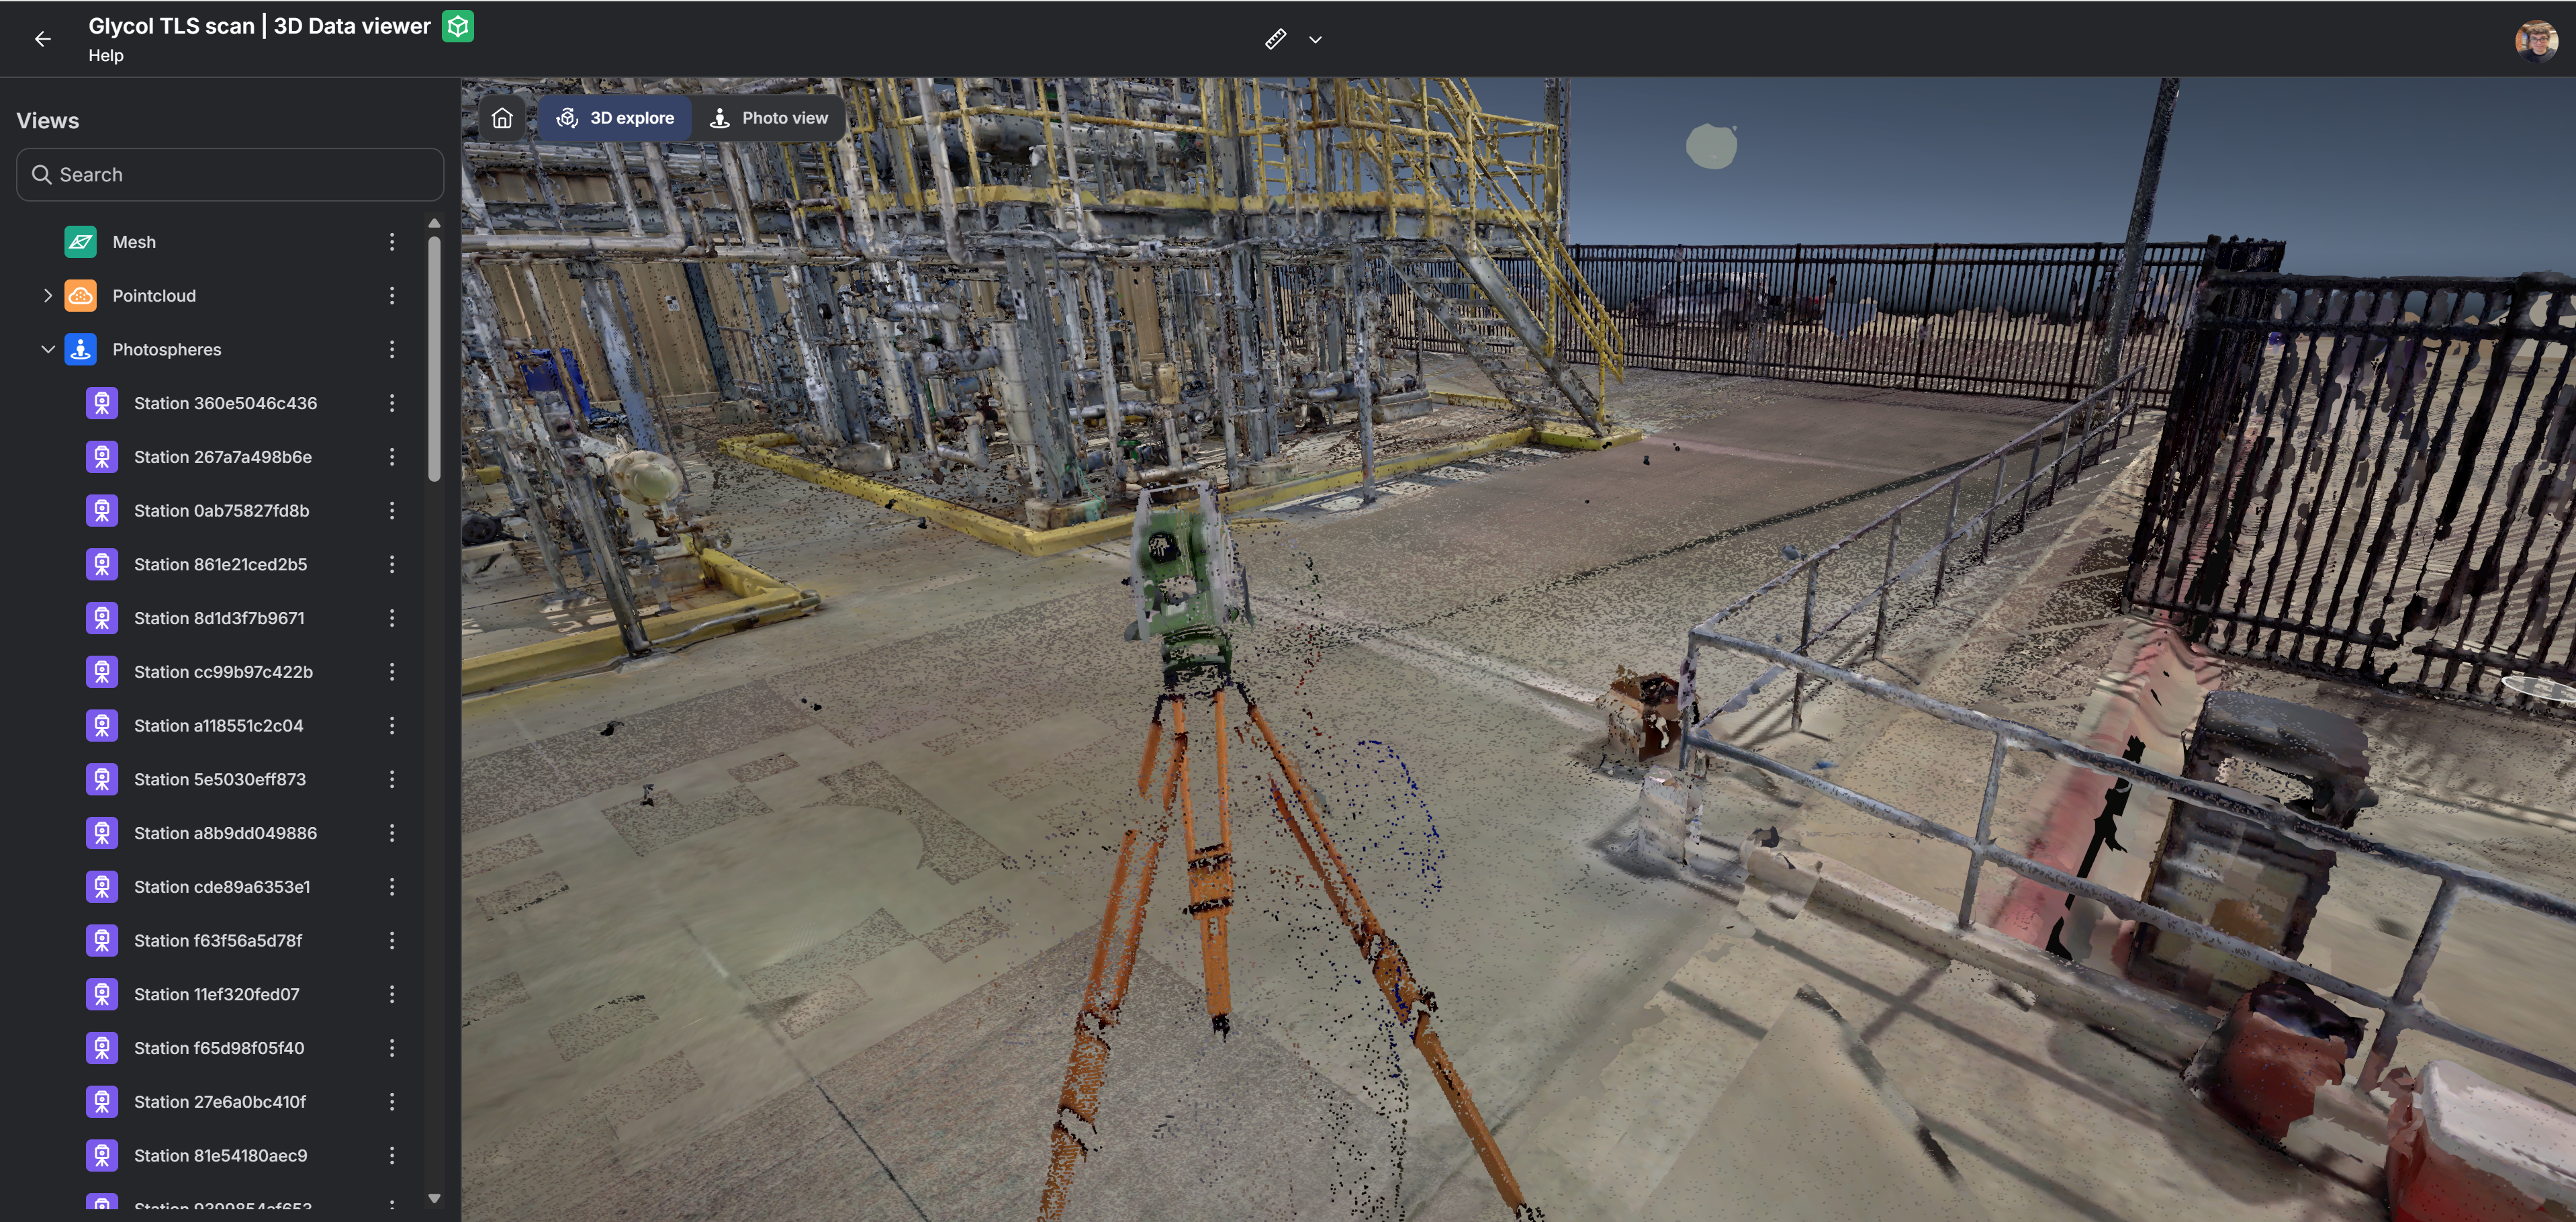The image size is (2576, 1222).
Task: Click the Mesh layer icon
Action: pyautogui.click(x=80, y=242)
